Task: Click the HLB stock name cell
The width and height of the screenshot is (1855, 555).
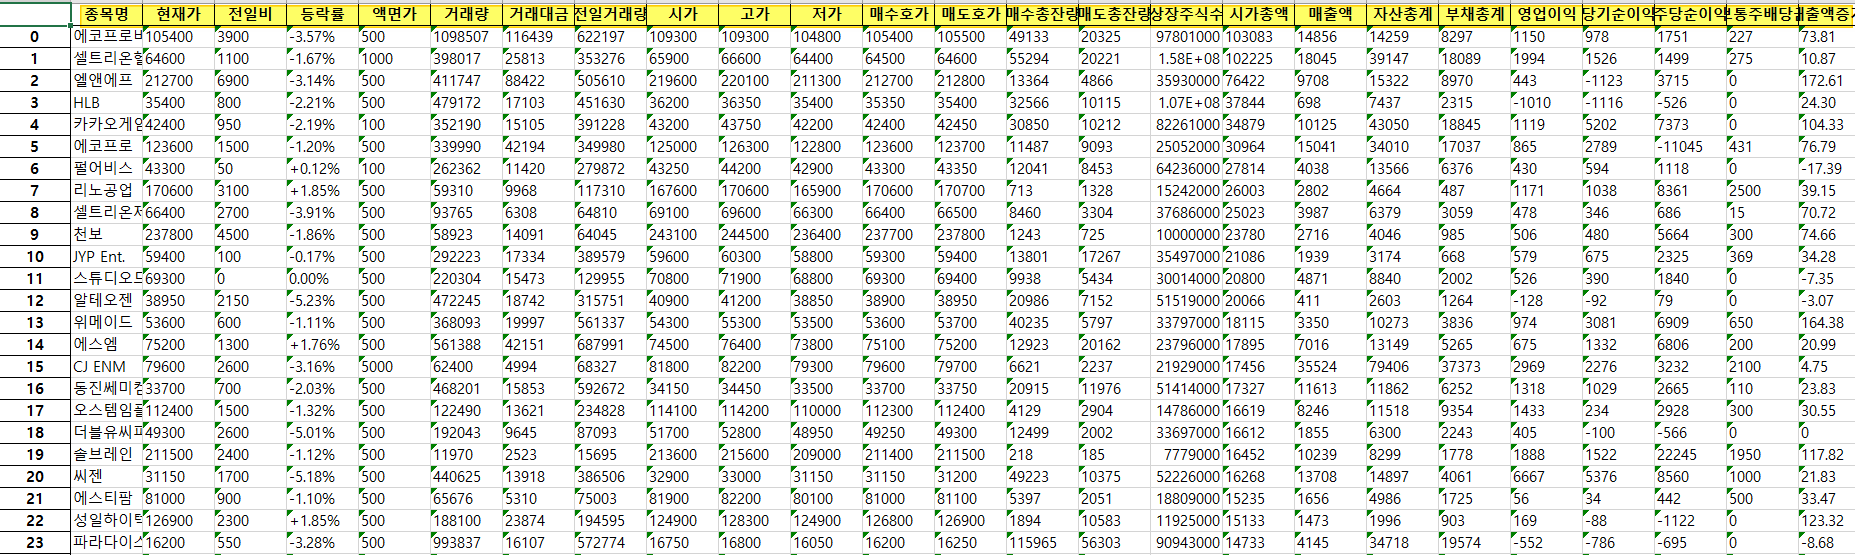Action: (x=107, y=103)
